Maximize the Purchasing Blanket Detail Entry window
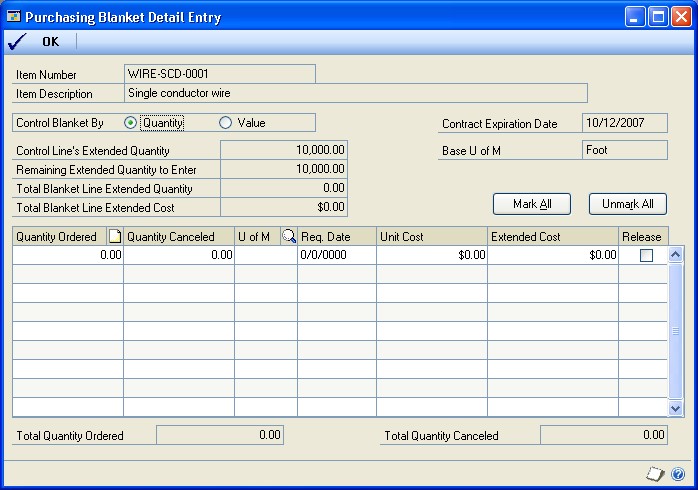Screen dimensions: 698x490 click(658, 17)
